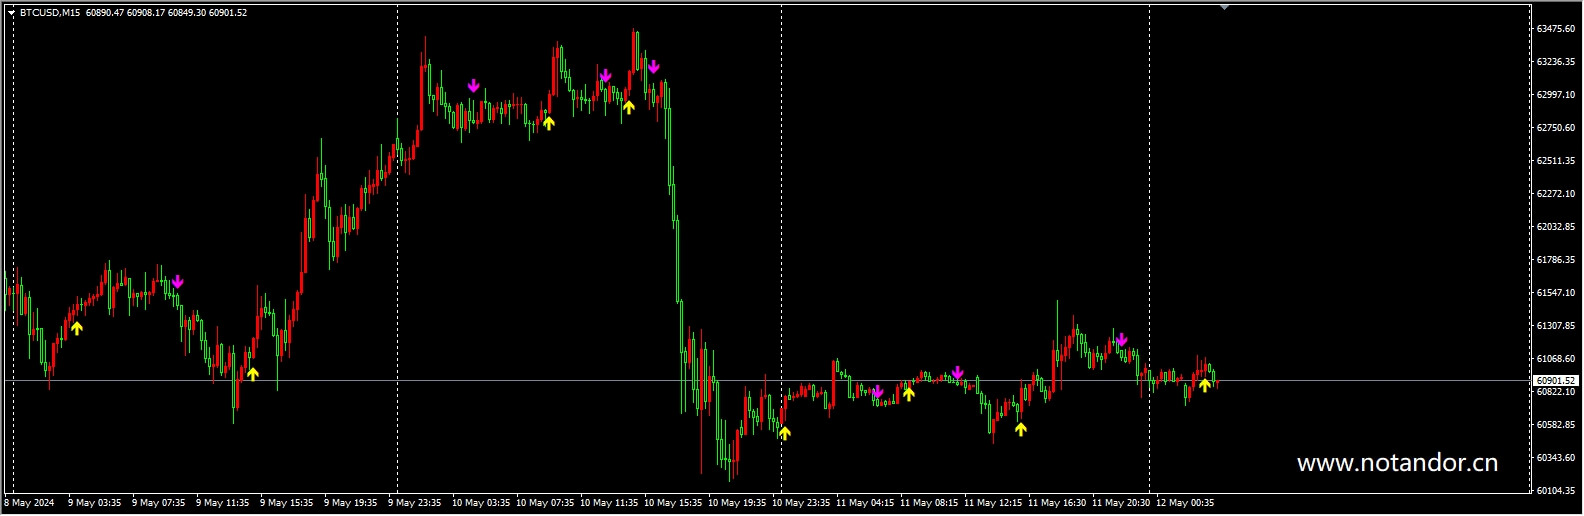The width and height of the screenshot is (1584, 516).
Task: Click the 10 May 19:35 time label
Action: tap(737, 503)
